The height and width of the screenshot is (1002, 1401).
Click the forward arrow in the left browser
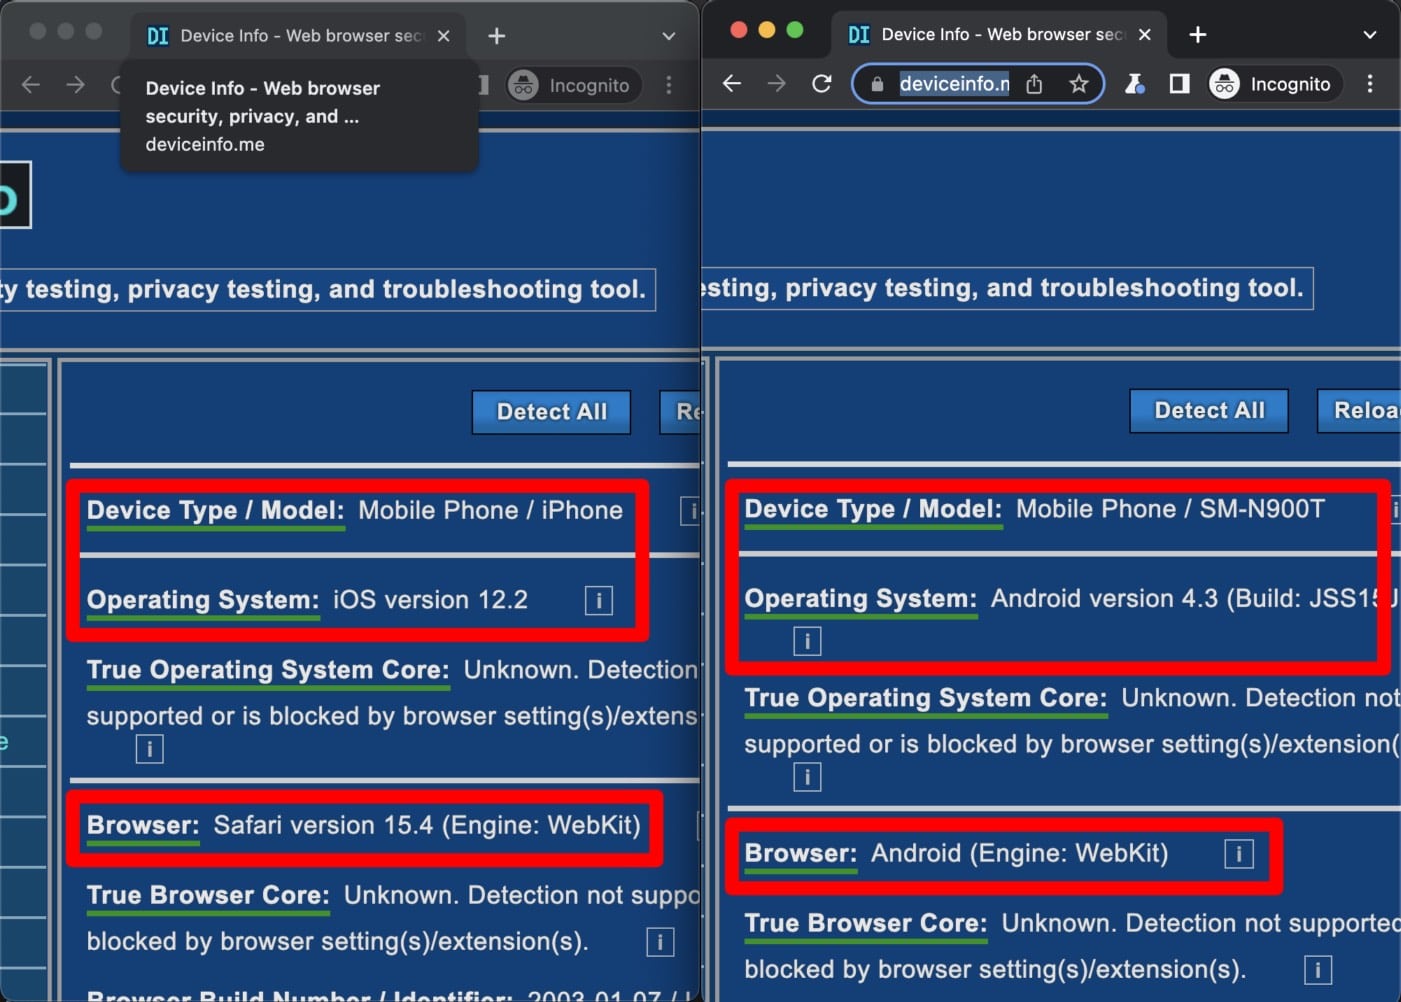point(75,85)
